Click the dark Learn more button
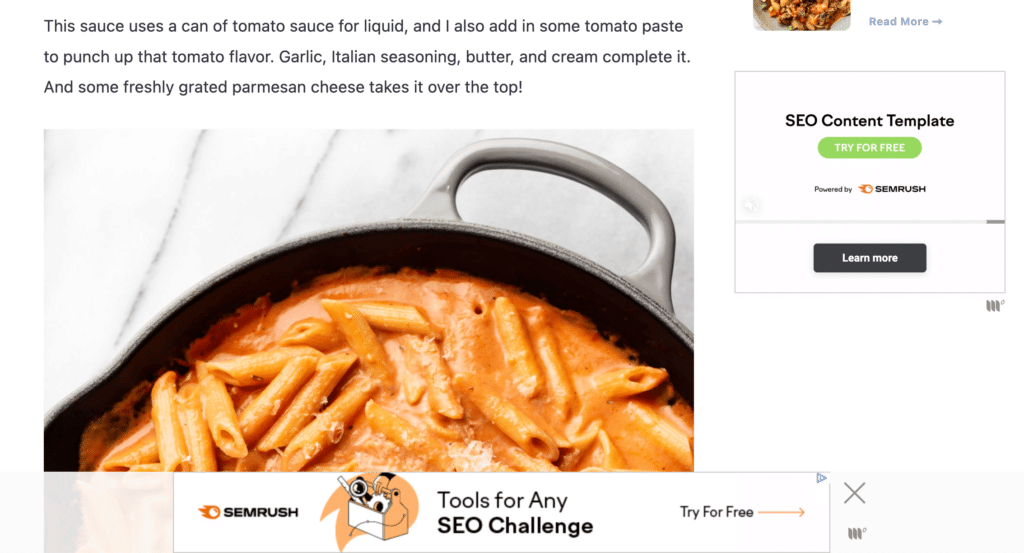 pyautogui.click(x=869, y=258)
